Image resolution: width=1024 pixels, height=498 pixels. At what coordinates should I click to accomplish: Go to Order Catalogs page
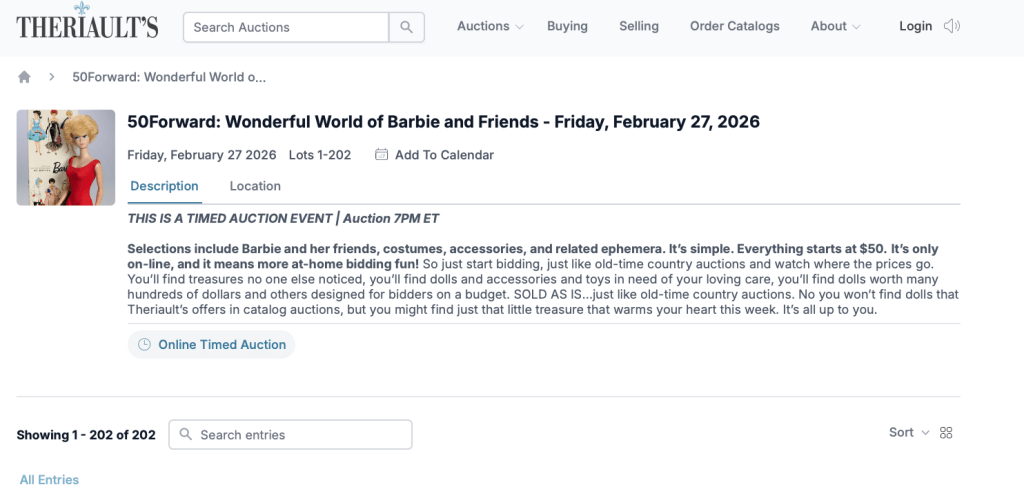pos(734,27)
